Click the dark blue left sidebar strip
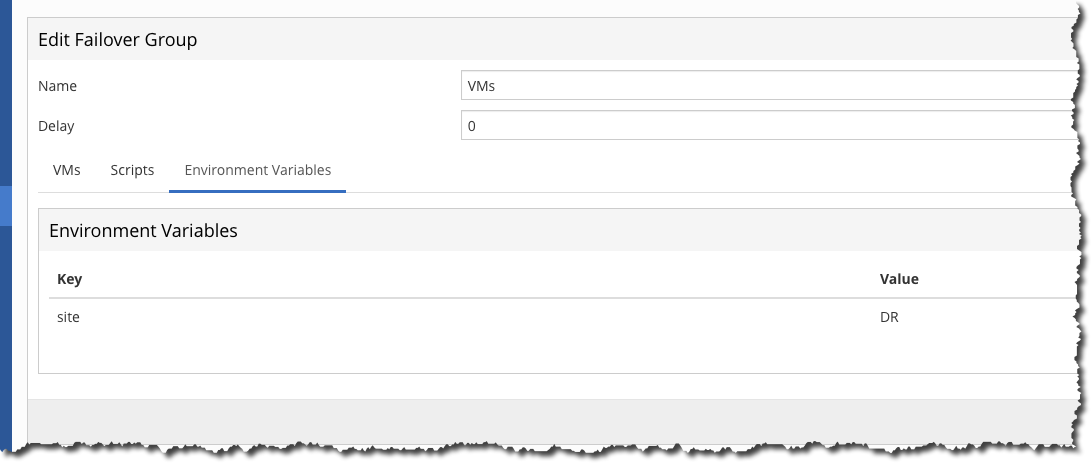This screenshot has height=463, width=1092. click(5, 320)
